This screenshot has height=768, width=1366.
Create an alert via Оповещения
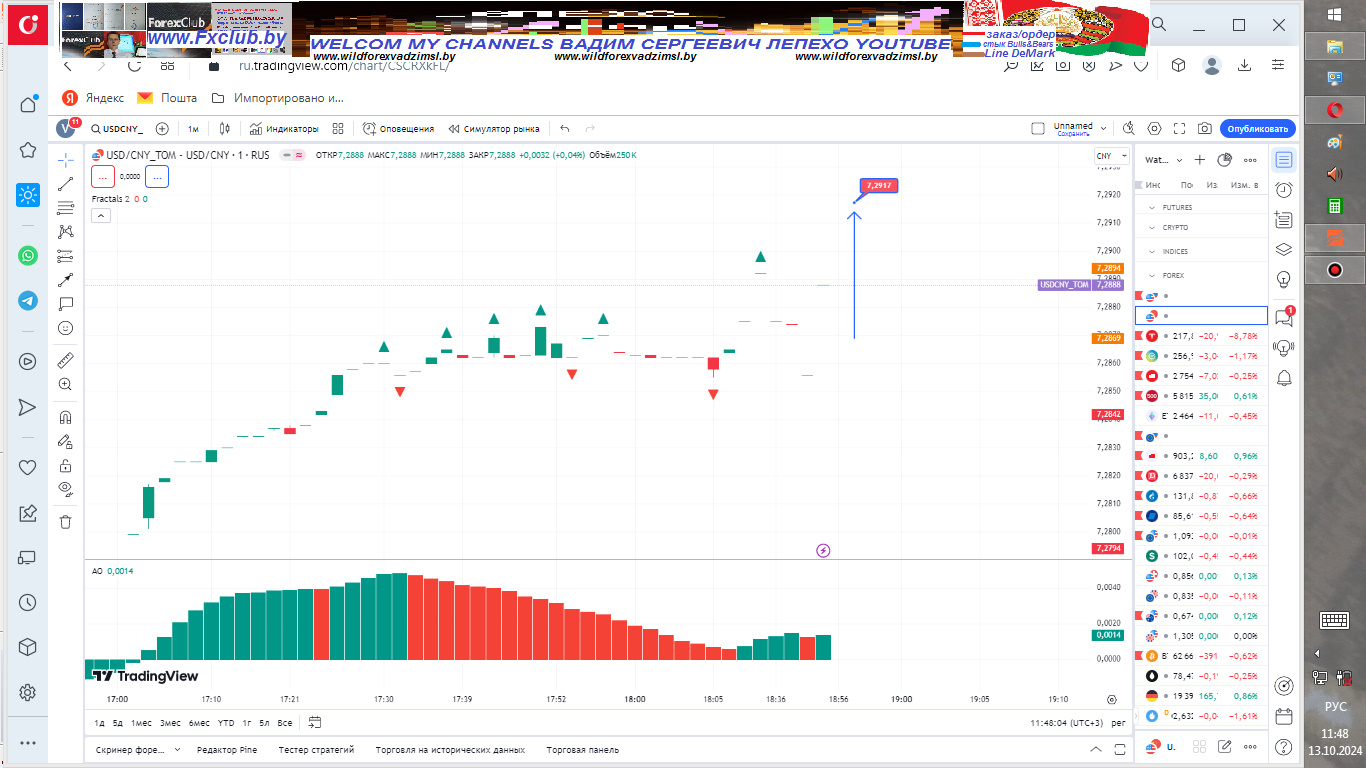click(398, 129)
